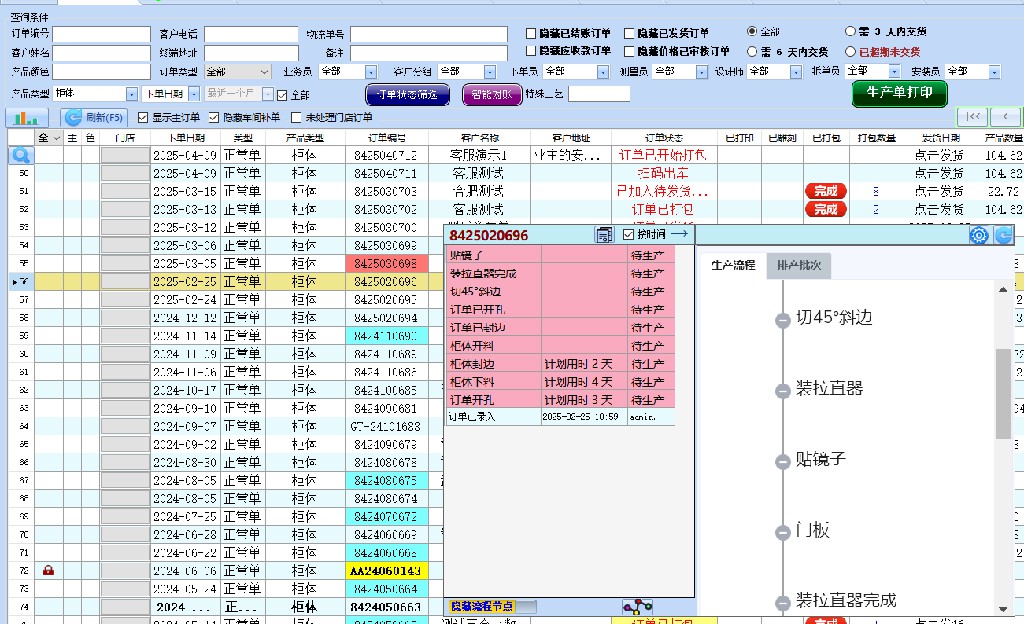Screen dimensions: 1024x624
Task: Click the magnifier search icon in grid
Action: pos(21,155)
